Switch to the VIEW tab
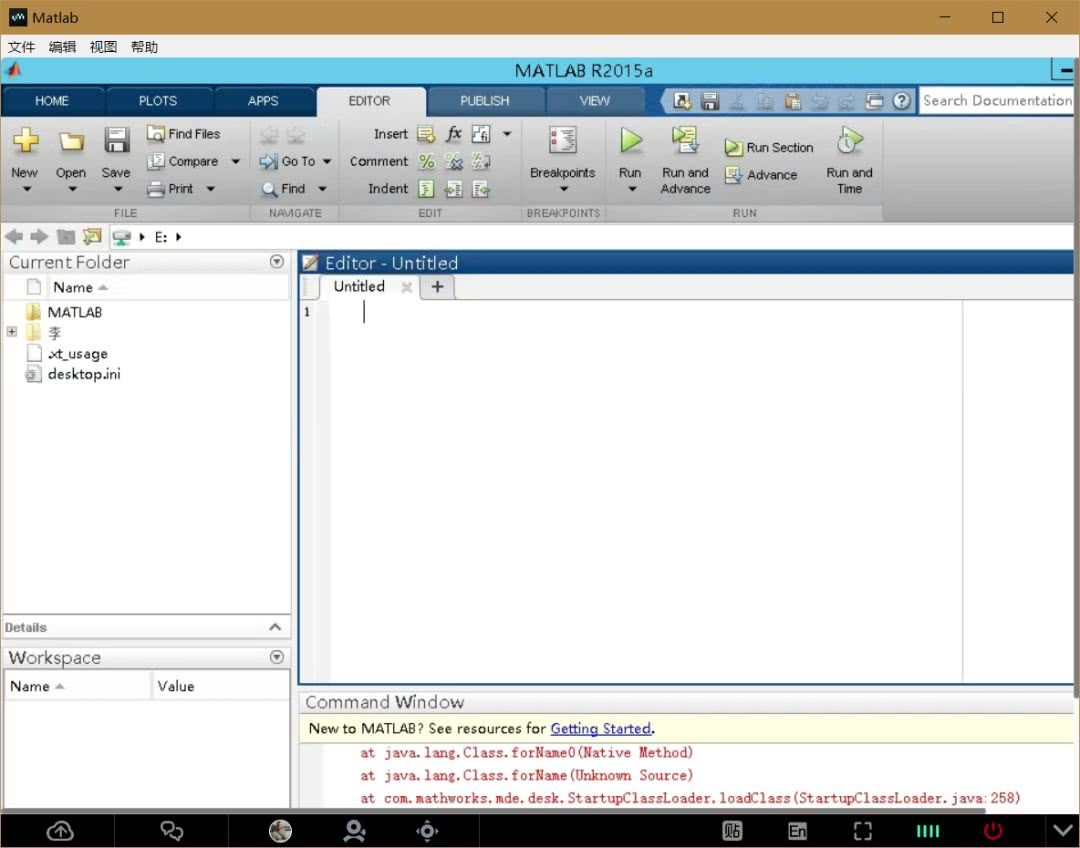This screenshot has width=1080, height=848. click(594, 101)
